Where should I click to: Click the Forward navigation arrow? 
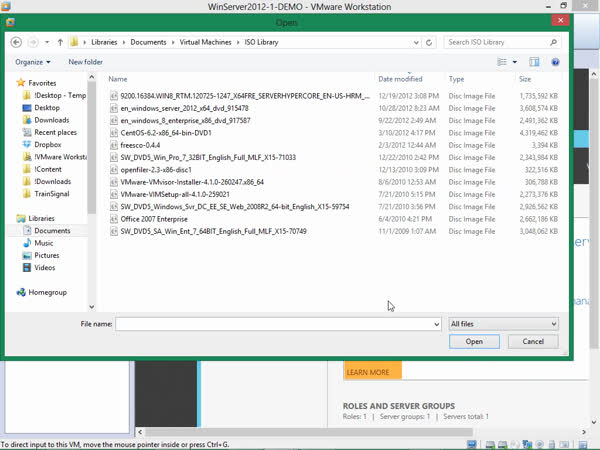33,42
